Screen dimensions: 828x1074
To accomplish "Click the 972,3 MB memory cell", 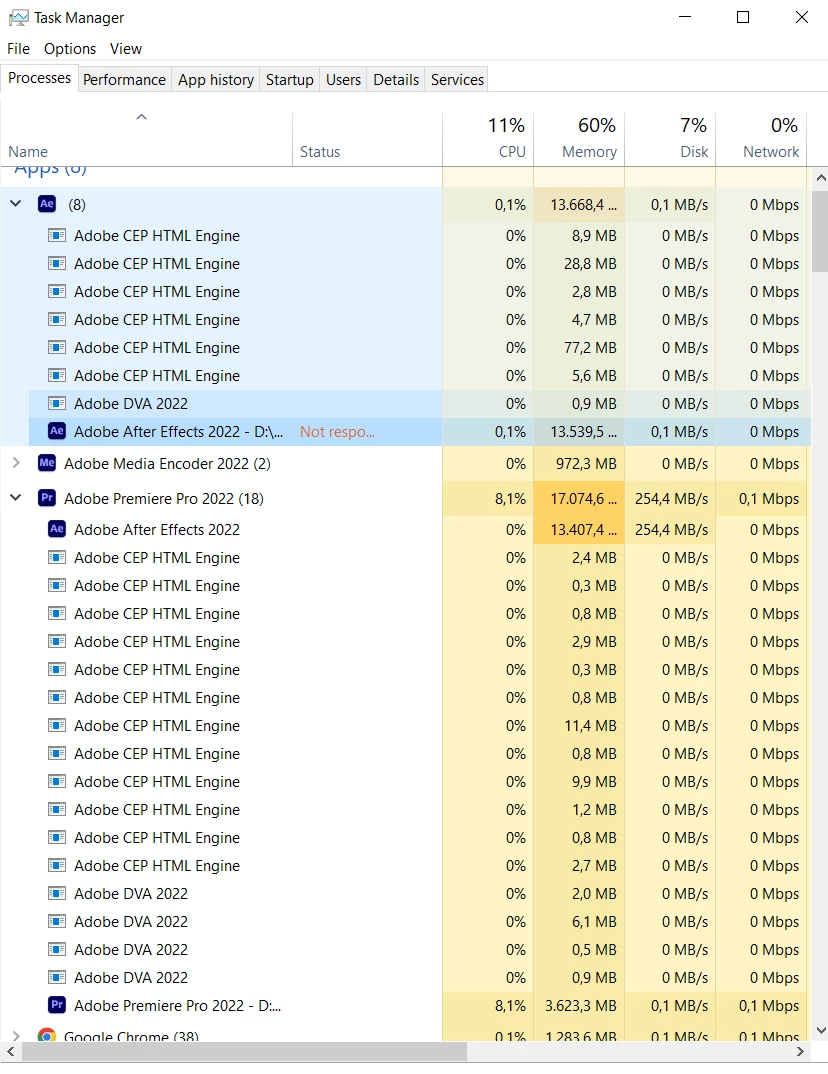I will [x=579, y=464].
